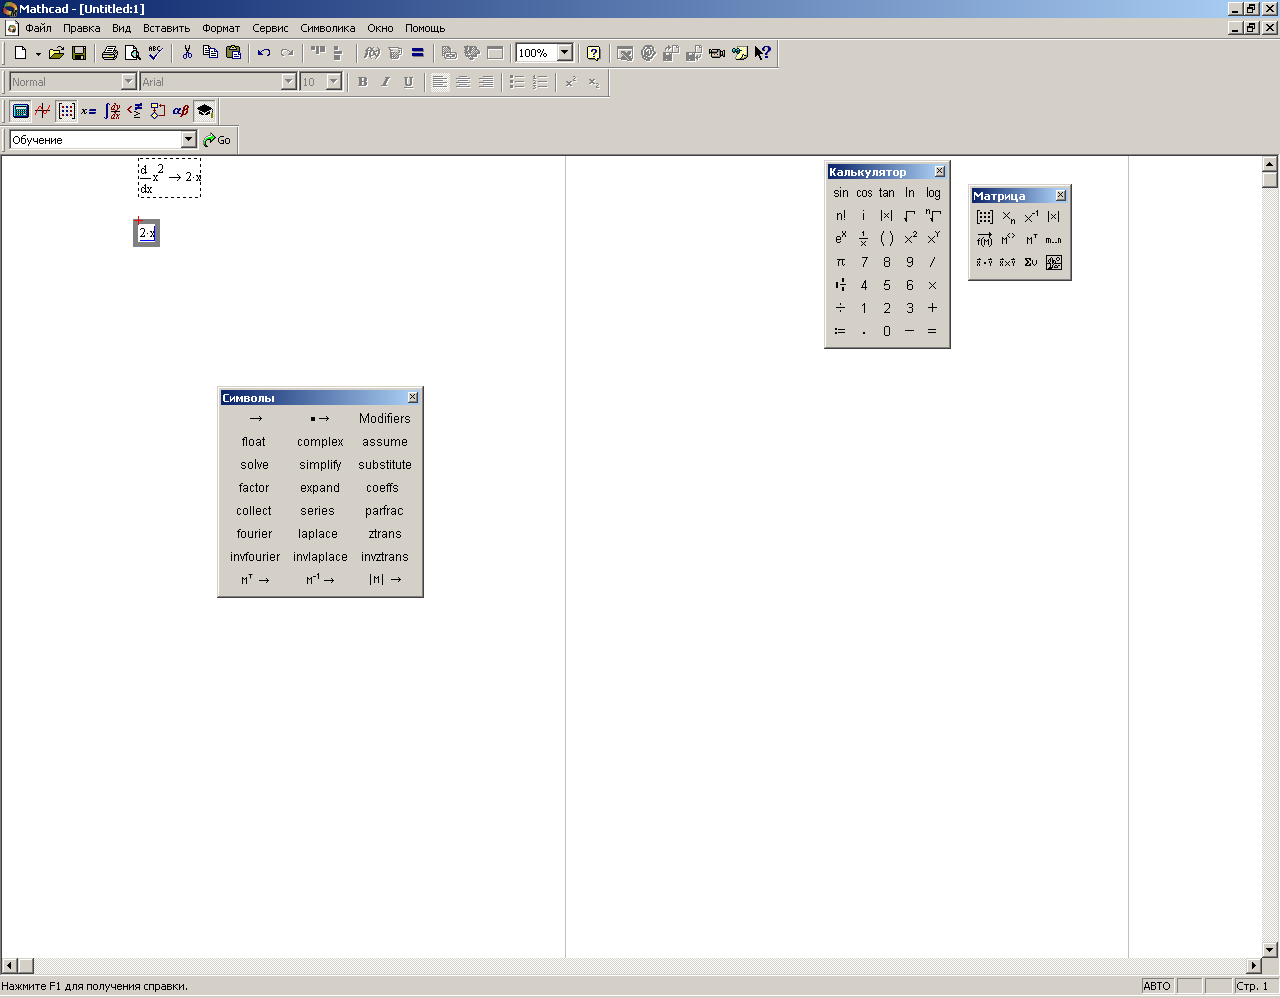
Task: Close the Символы palette
Action: [413, 398]
